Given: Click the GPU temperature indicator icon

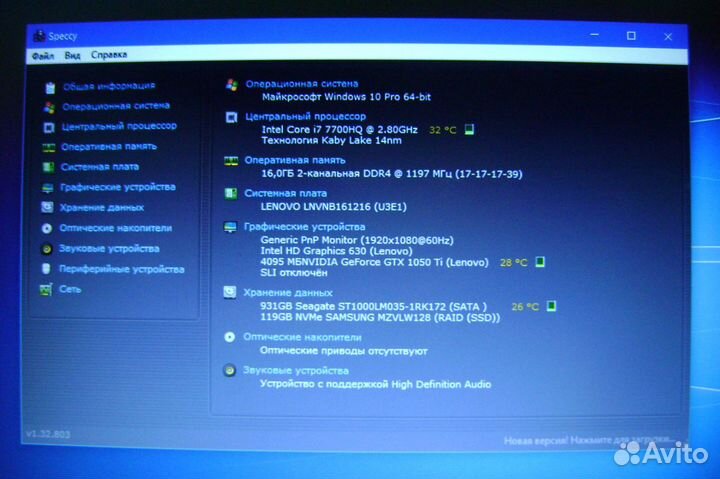Looking at the screenshot, I should 540,262.
